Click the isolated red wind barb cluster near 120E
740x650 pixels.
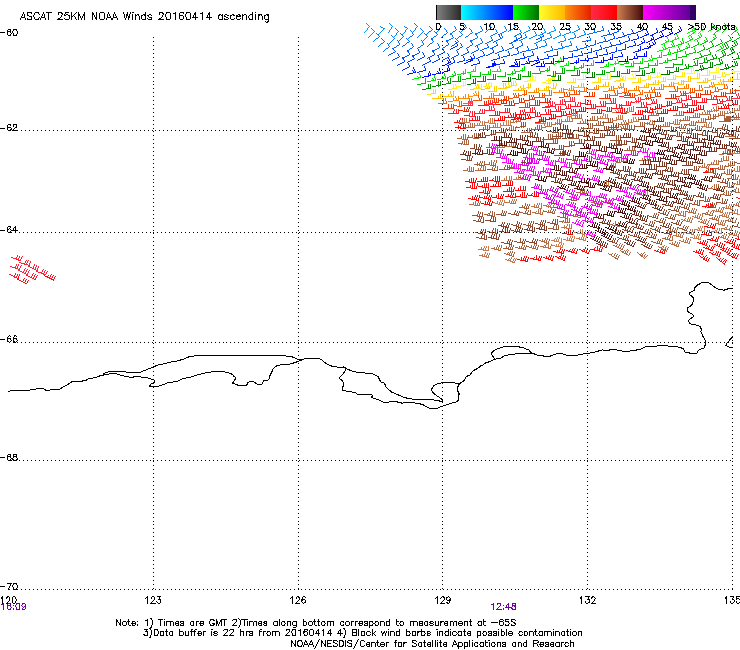[x=33, y=270]
